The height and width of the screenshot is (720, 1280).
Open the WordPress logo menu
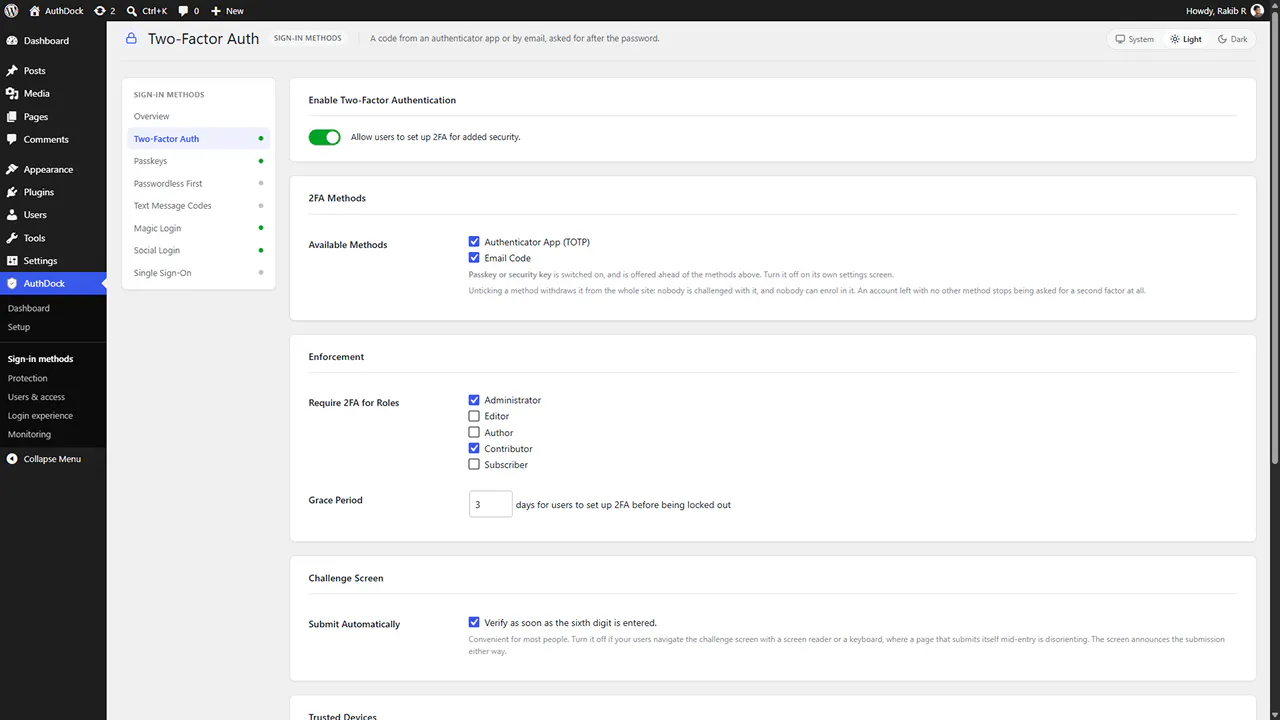click(x=13, y=11)
